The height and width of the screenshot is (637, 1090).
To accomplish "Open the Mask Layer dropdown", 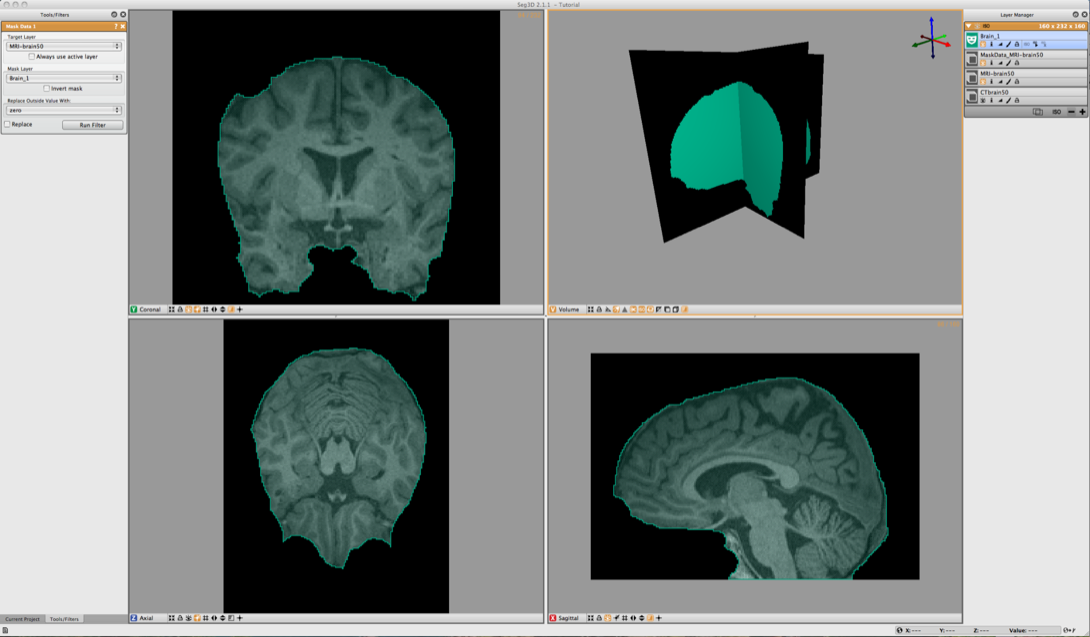I will pos(64,78).
